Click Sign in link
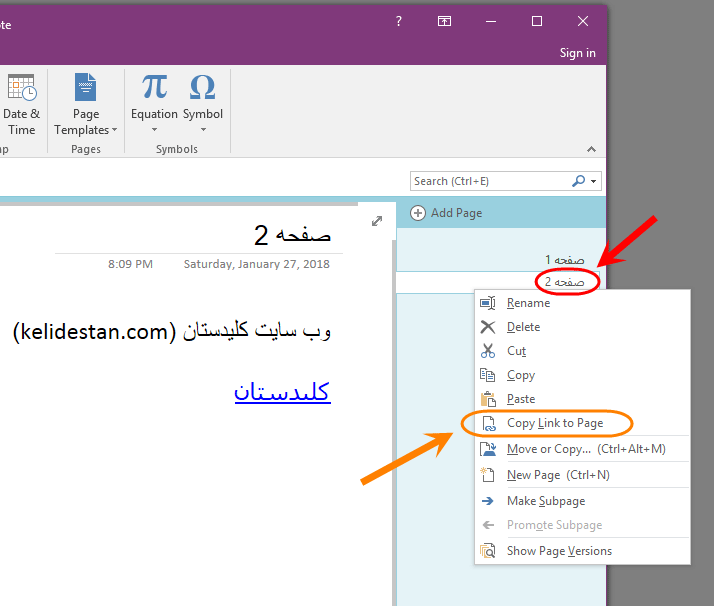Viewport: 714px width, 606px height. (577, 53)
